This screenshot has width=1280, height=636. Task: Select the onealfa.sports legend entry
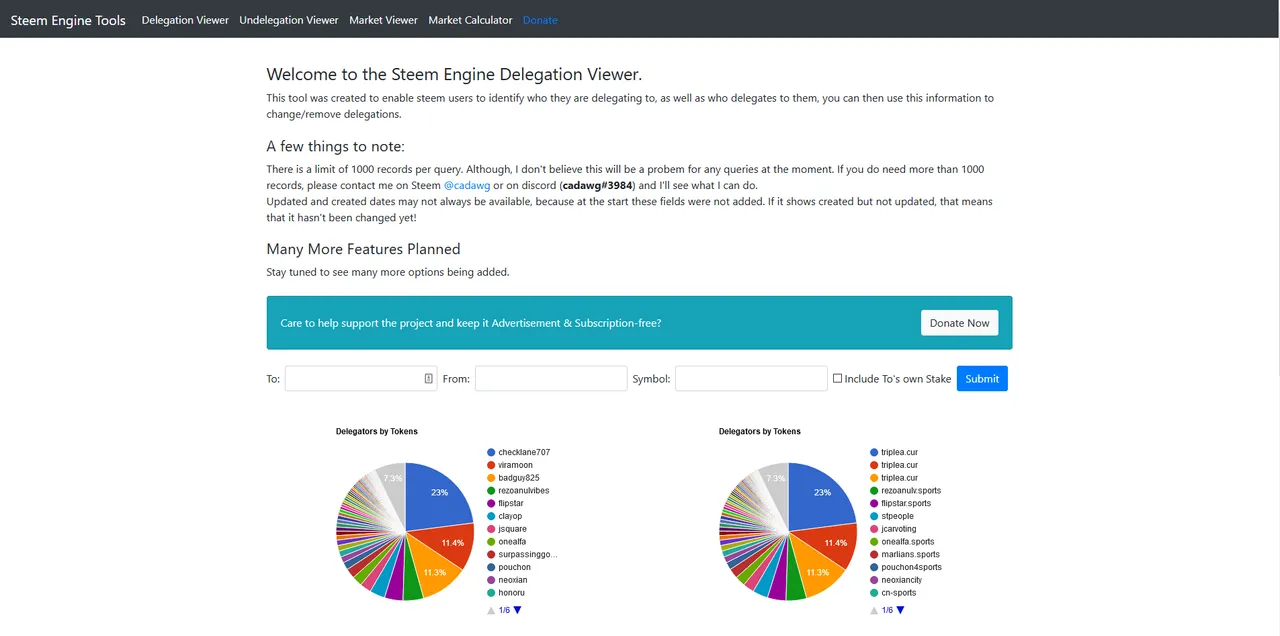click(902, 542)
